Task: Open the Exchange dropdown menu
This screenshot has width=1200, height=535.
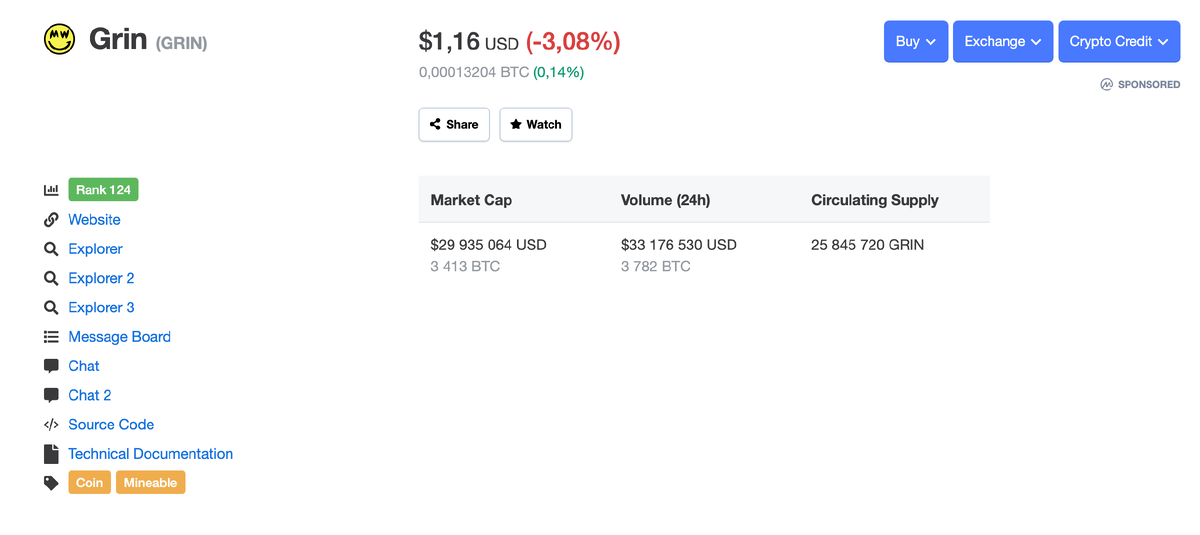Action: click(x=1002, y=42)
